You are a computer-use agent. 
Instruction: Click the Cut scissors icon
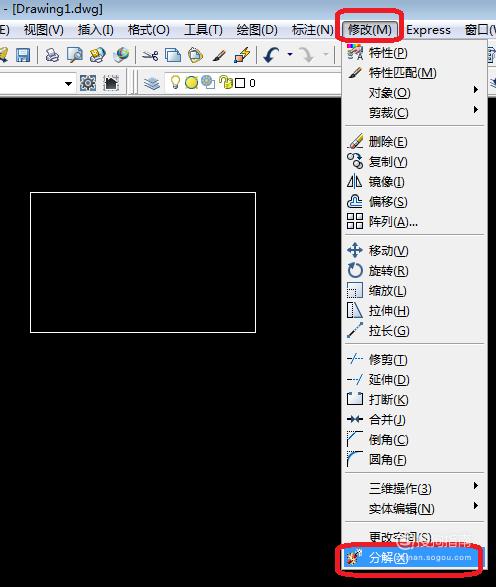[x=150, y=55]
